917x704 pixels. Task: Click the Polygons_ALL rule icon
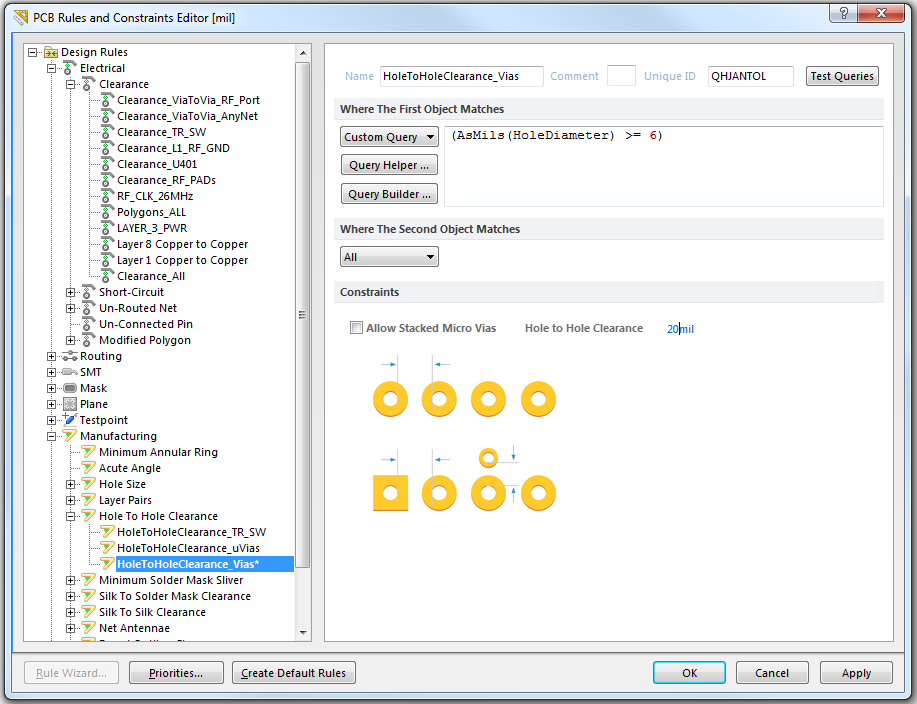[107, 212]
